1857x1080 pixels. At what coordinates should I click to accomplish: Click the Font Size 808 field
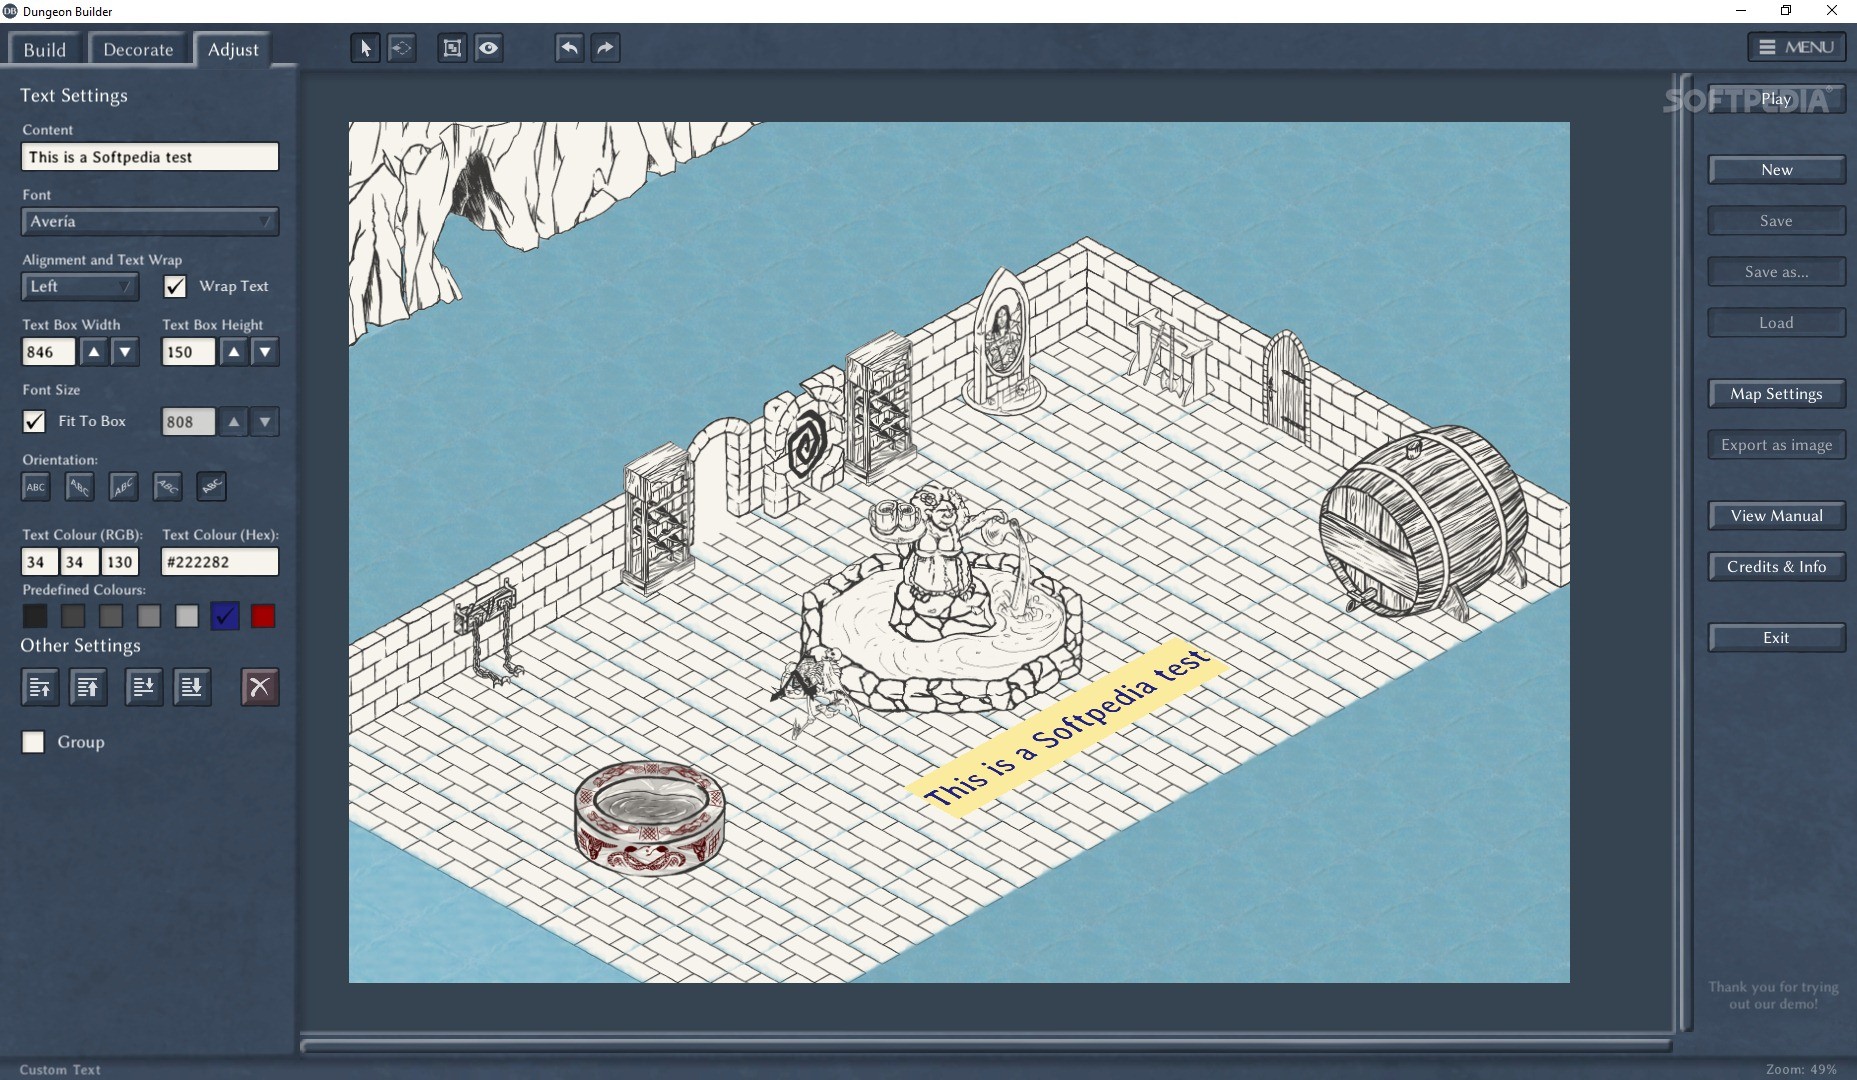click(x=188, y=422)
